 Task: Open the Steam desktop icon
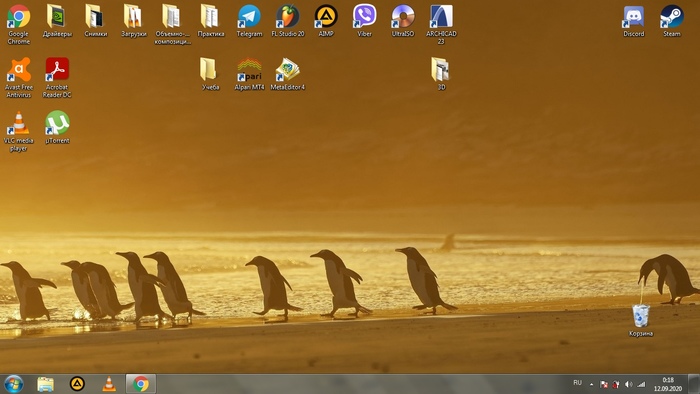point(671,21)
